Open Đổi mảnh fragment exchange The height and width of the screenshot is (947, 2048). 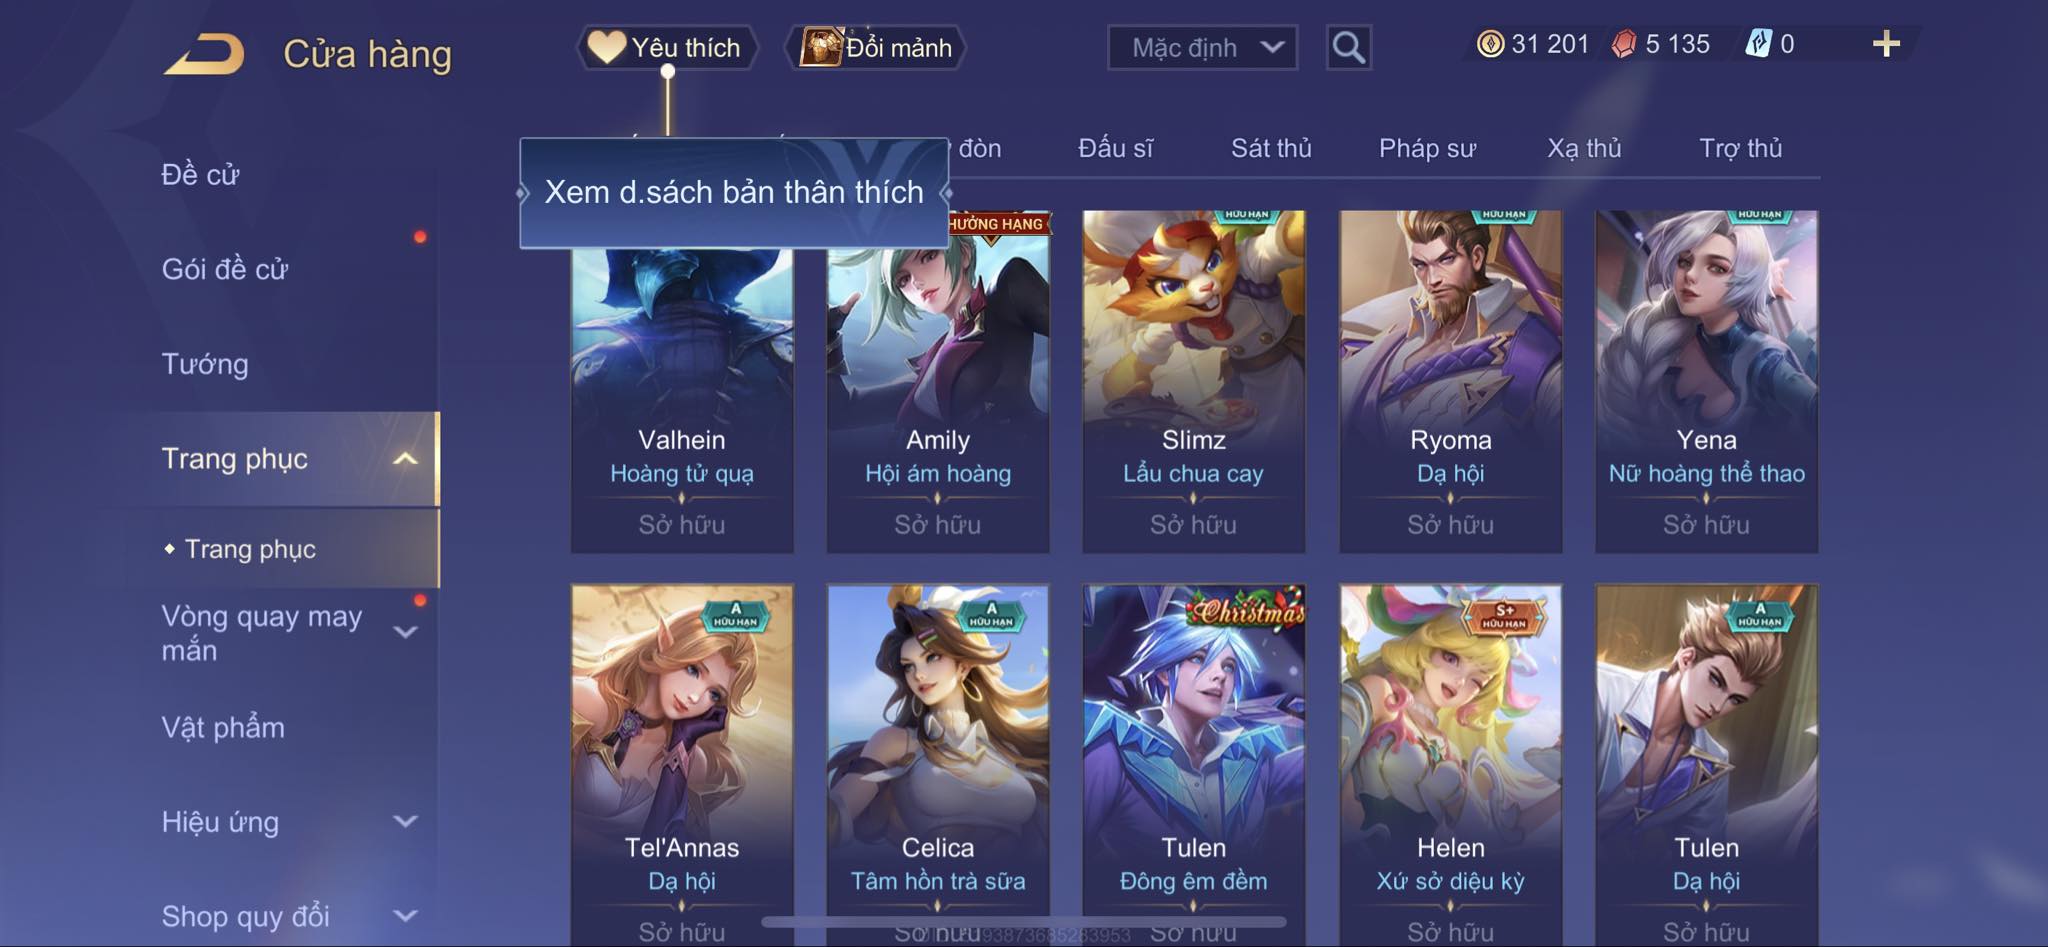(x=876, y=47)
